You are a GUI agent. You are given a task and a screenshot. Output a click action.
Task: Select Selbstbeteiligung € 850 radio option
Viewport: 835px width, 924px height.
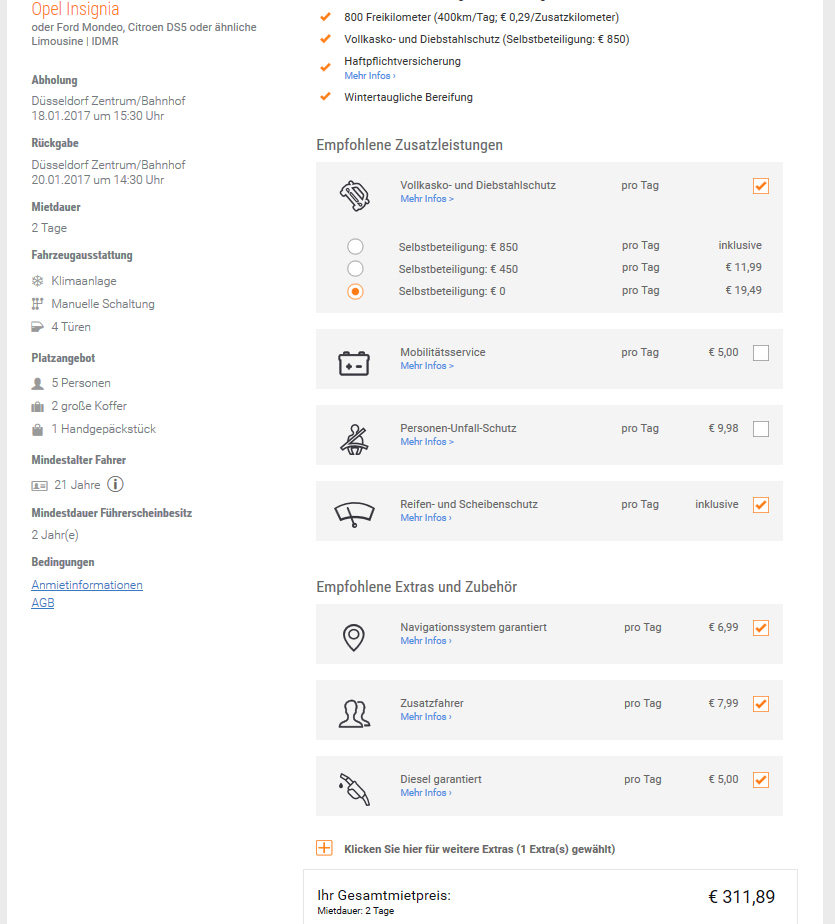(x=355, y=247)
